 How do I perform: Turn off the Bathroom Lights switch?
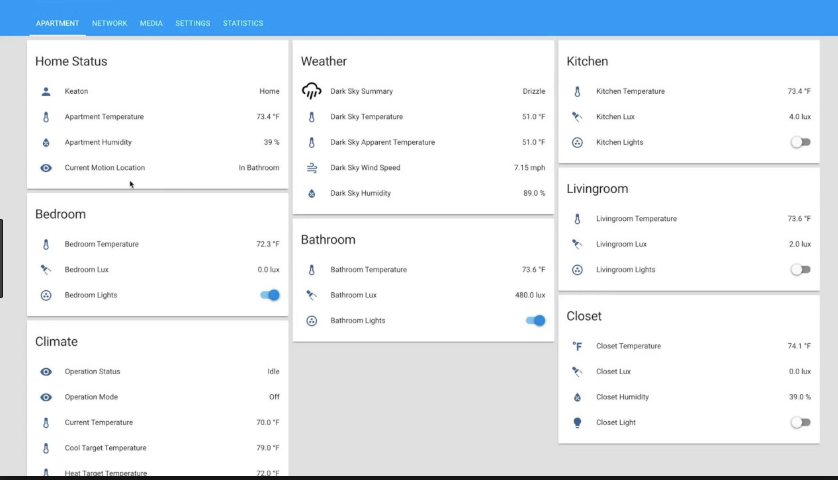[x=536, y=321]
